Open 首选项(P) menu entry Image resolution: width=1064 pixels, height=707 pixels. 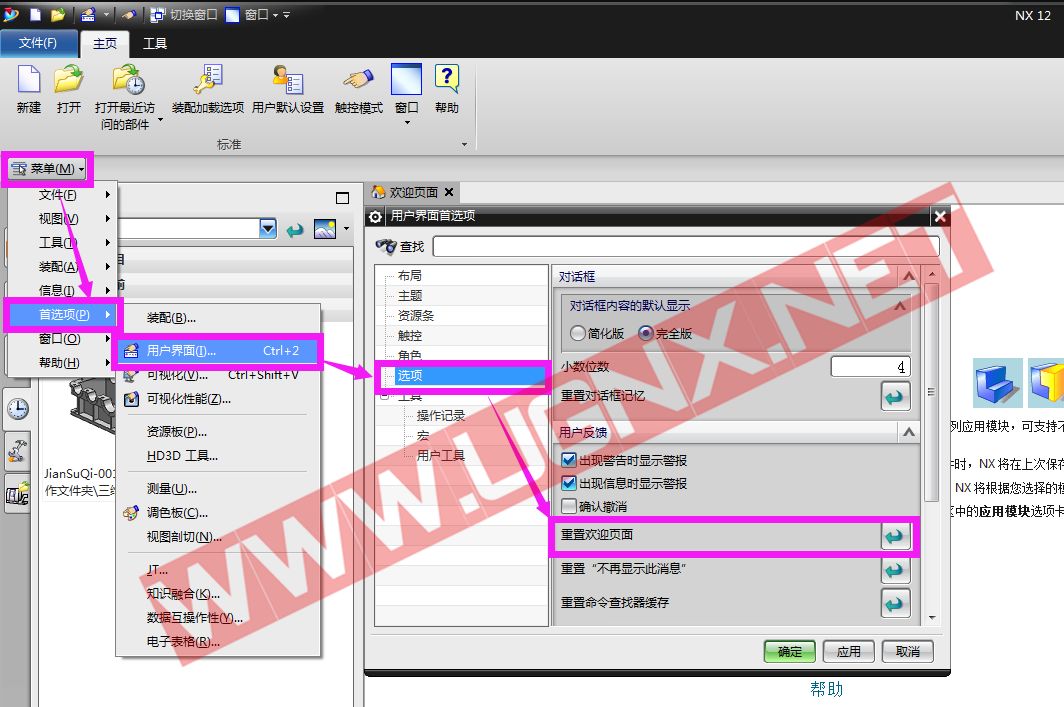pyautogui.click(x=62, y=314)
